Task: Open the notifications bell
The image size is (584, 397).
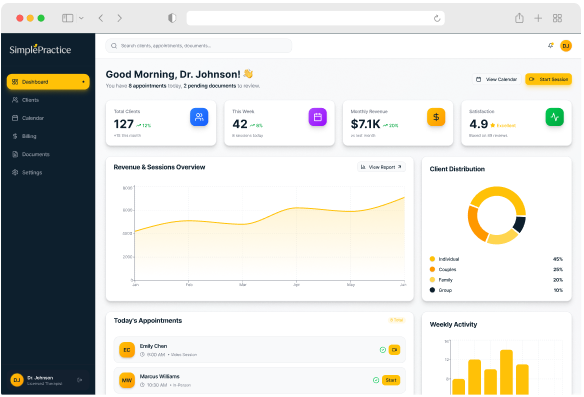Action: coord(550,45)
